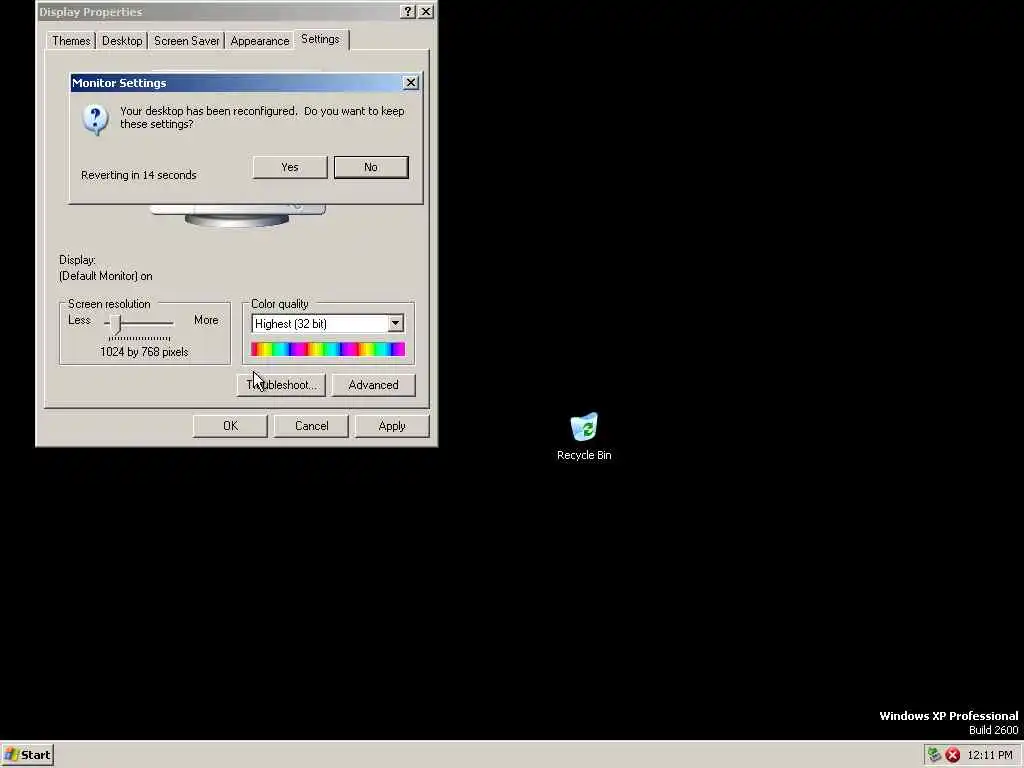Open the Desktop tab

(x=122, y=40)
